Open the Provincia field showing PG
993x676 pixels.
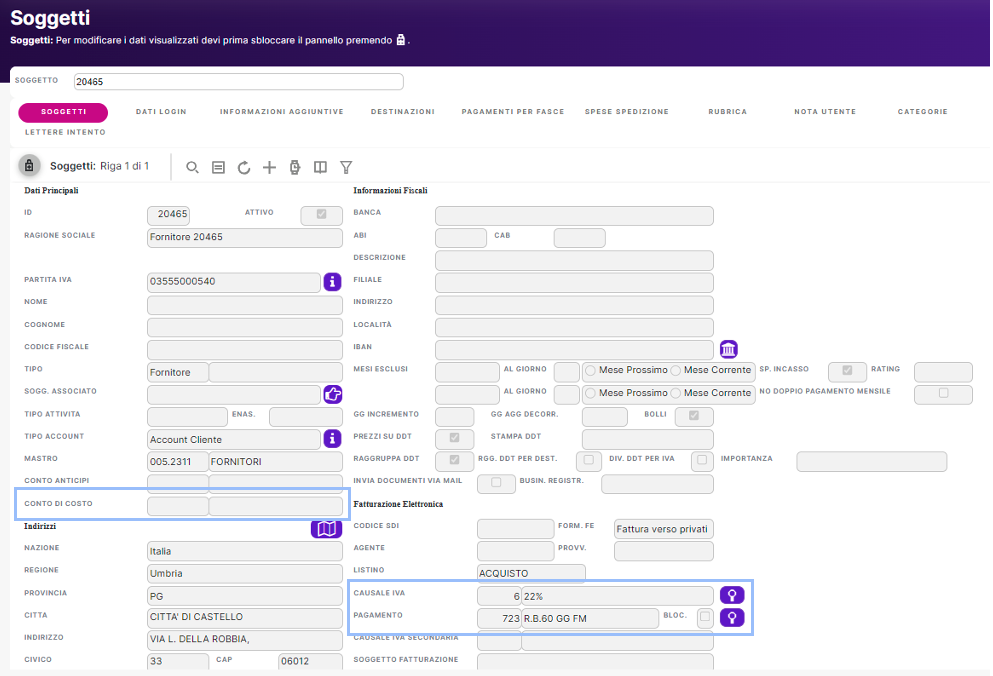(244, 596)
